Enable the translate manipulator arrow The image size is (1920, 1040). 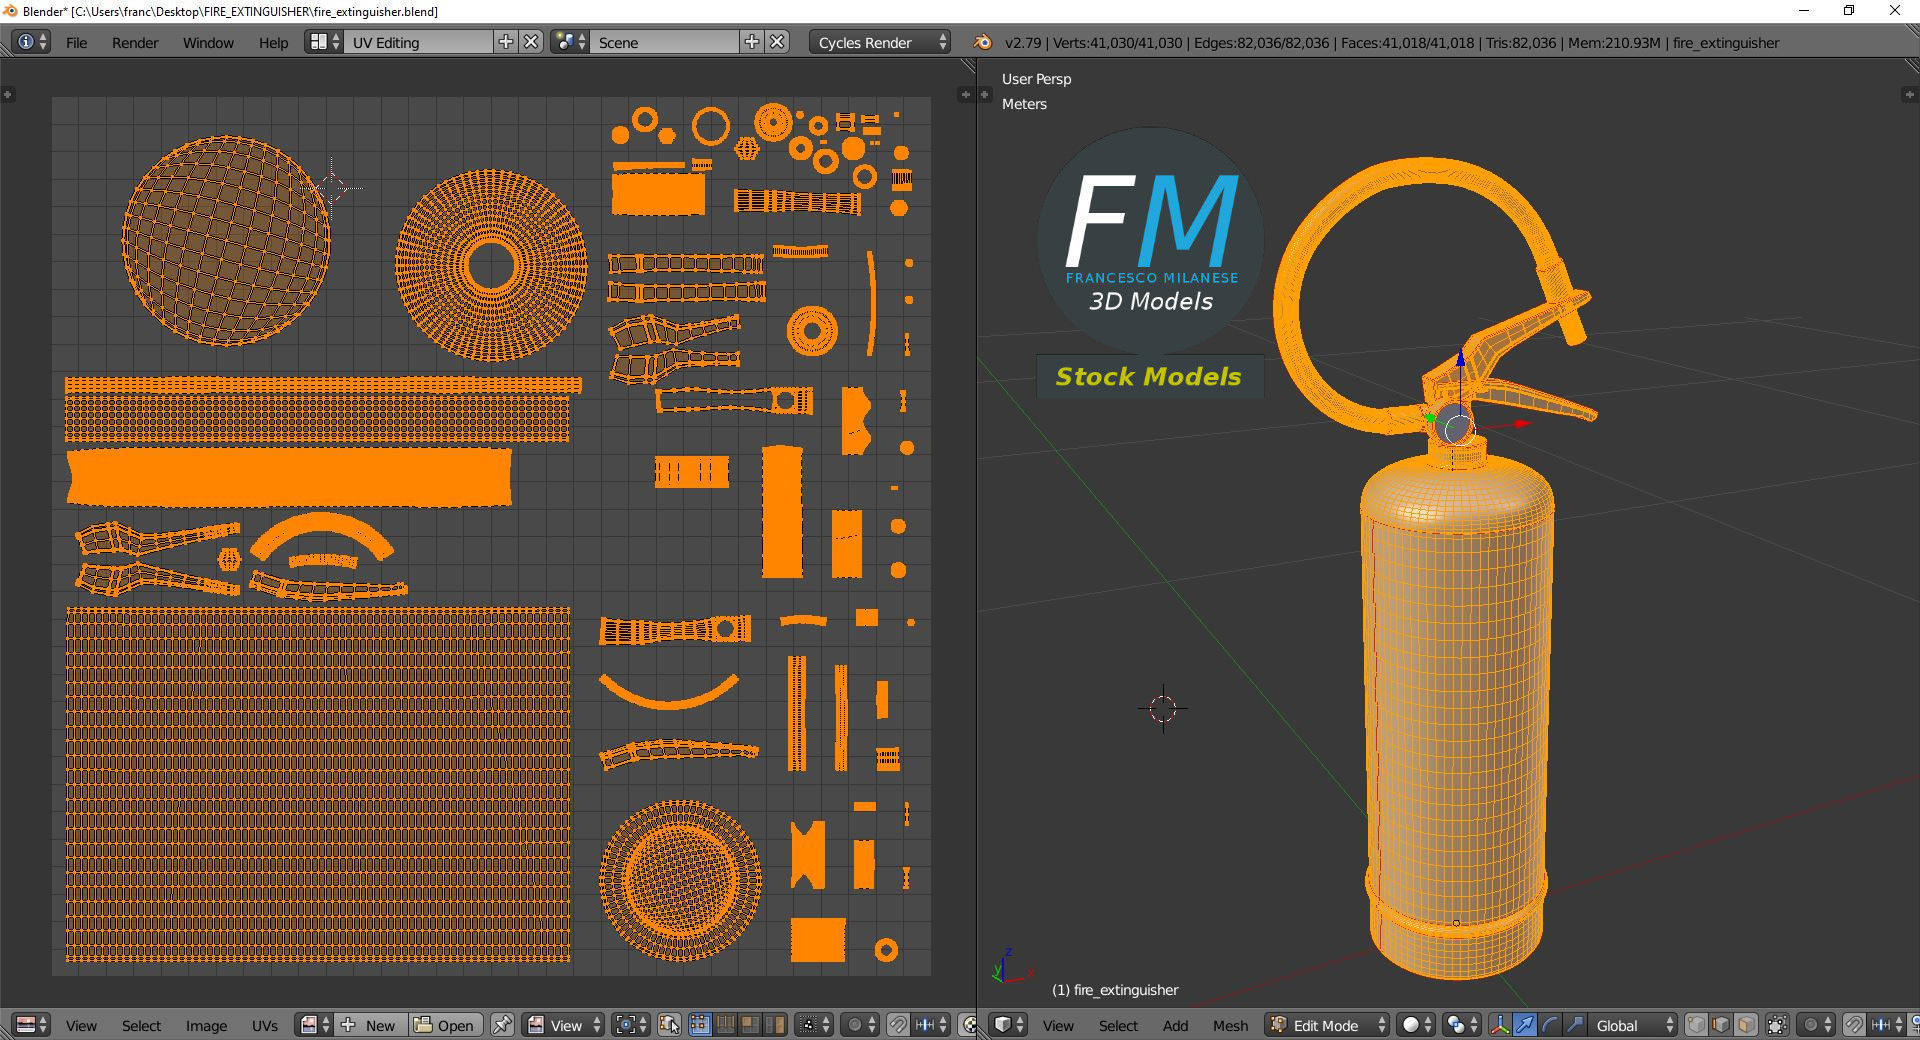click(1525, 1025)
